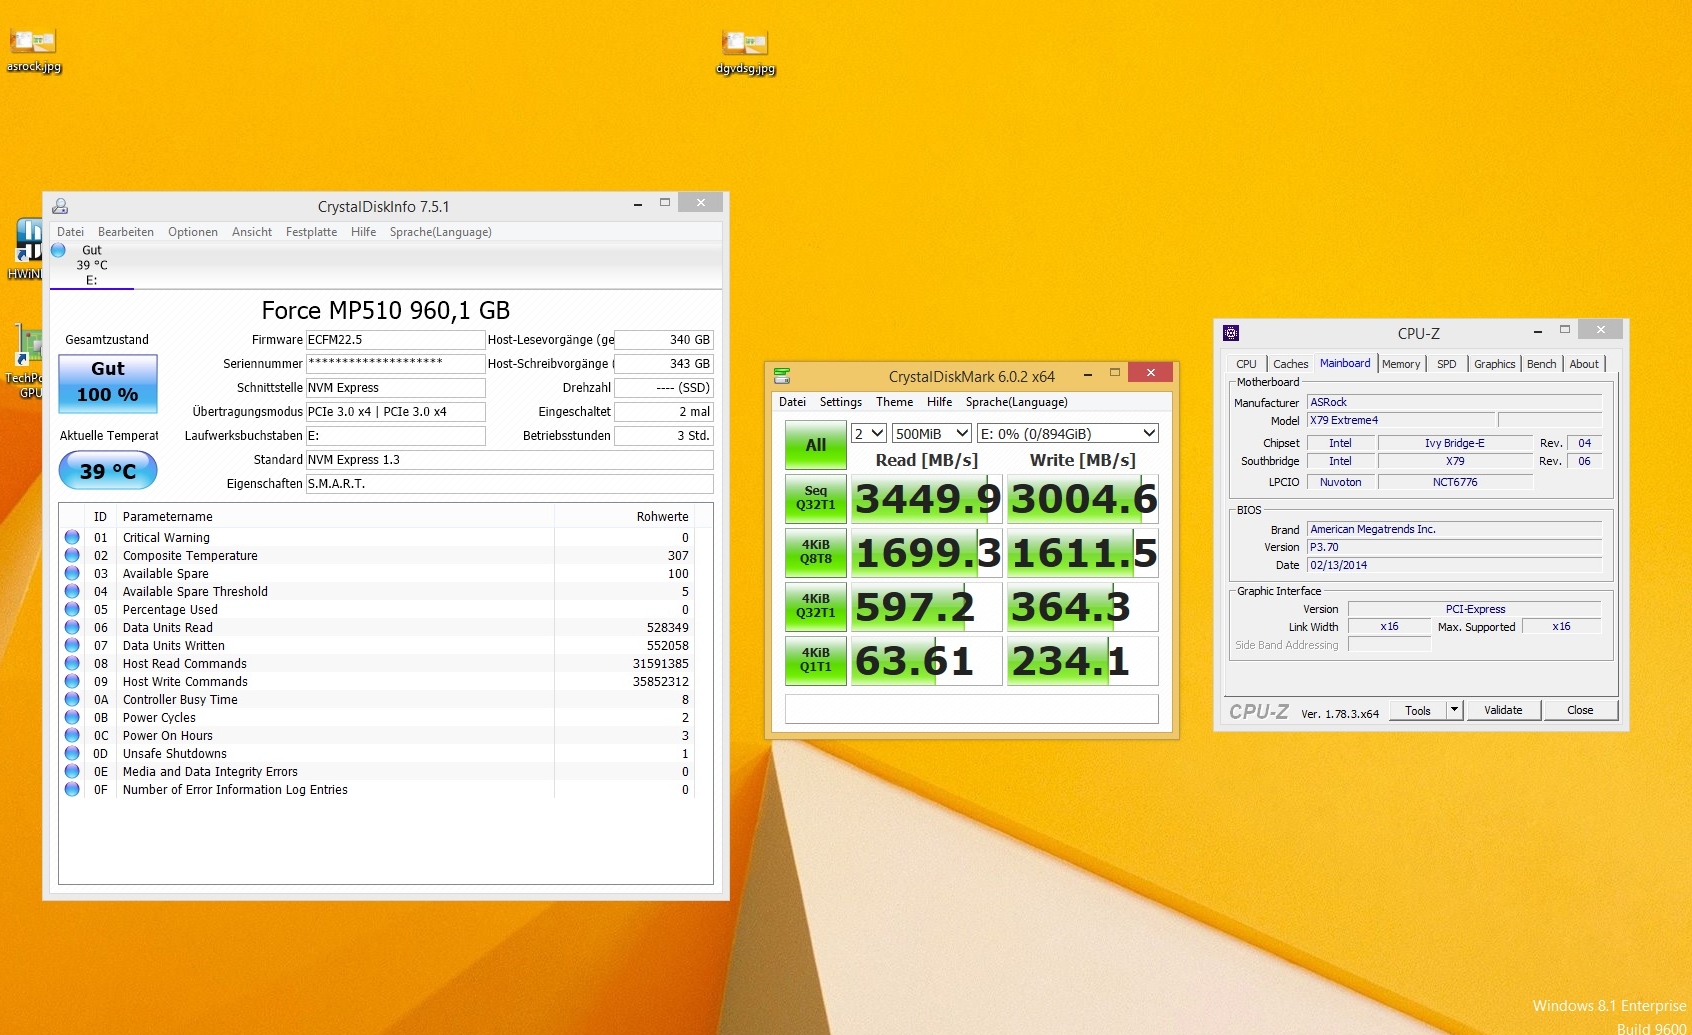Image resolution: width=1692 pixels, height=1035 pixels.
Task: Switch to the About tab in CPU-Z
Action: click(x=1584, y=364)
